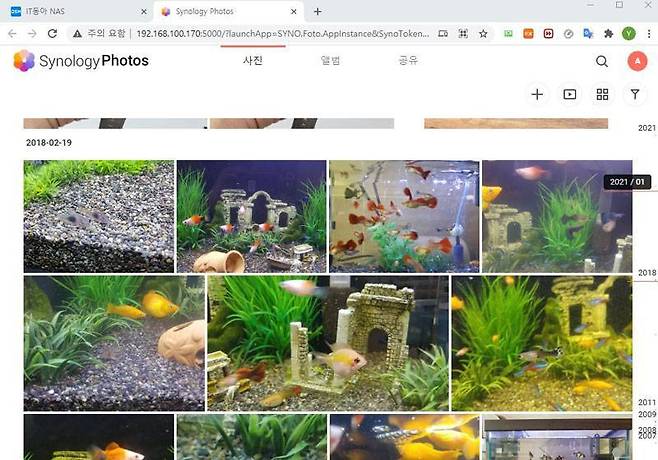Select the 사진 tab
The image size is (658, 460).
point(253,61)
